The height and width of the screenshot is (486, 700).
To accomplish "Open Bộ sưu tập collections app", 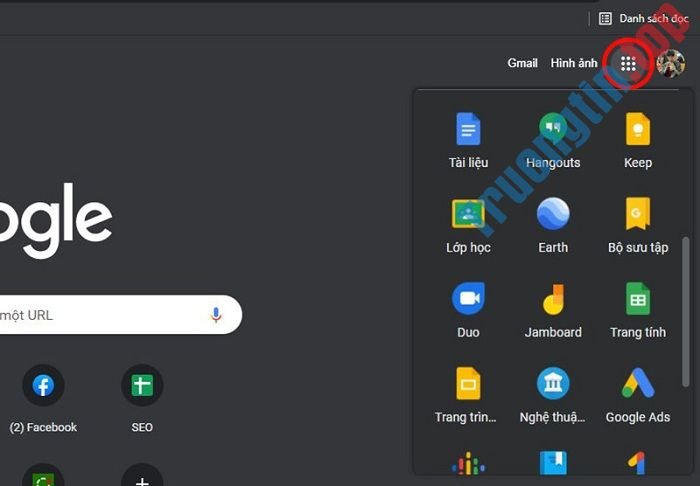I will point(638,225).
